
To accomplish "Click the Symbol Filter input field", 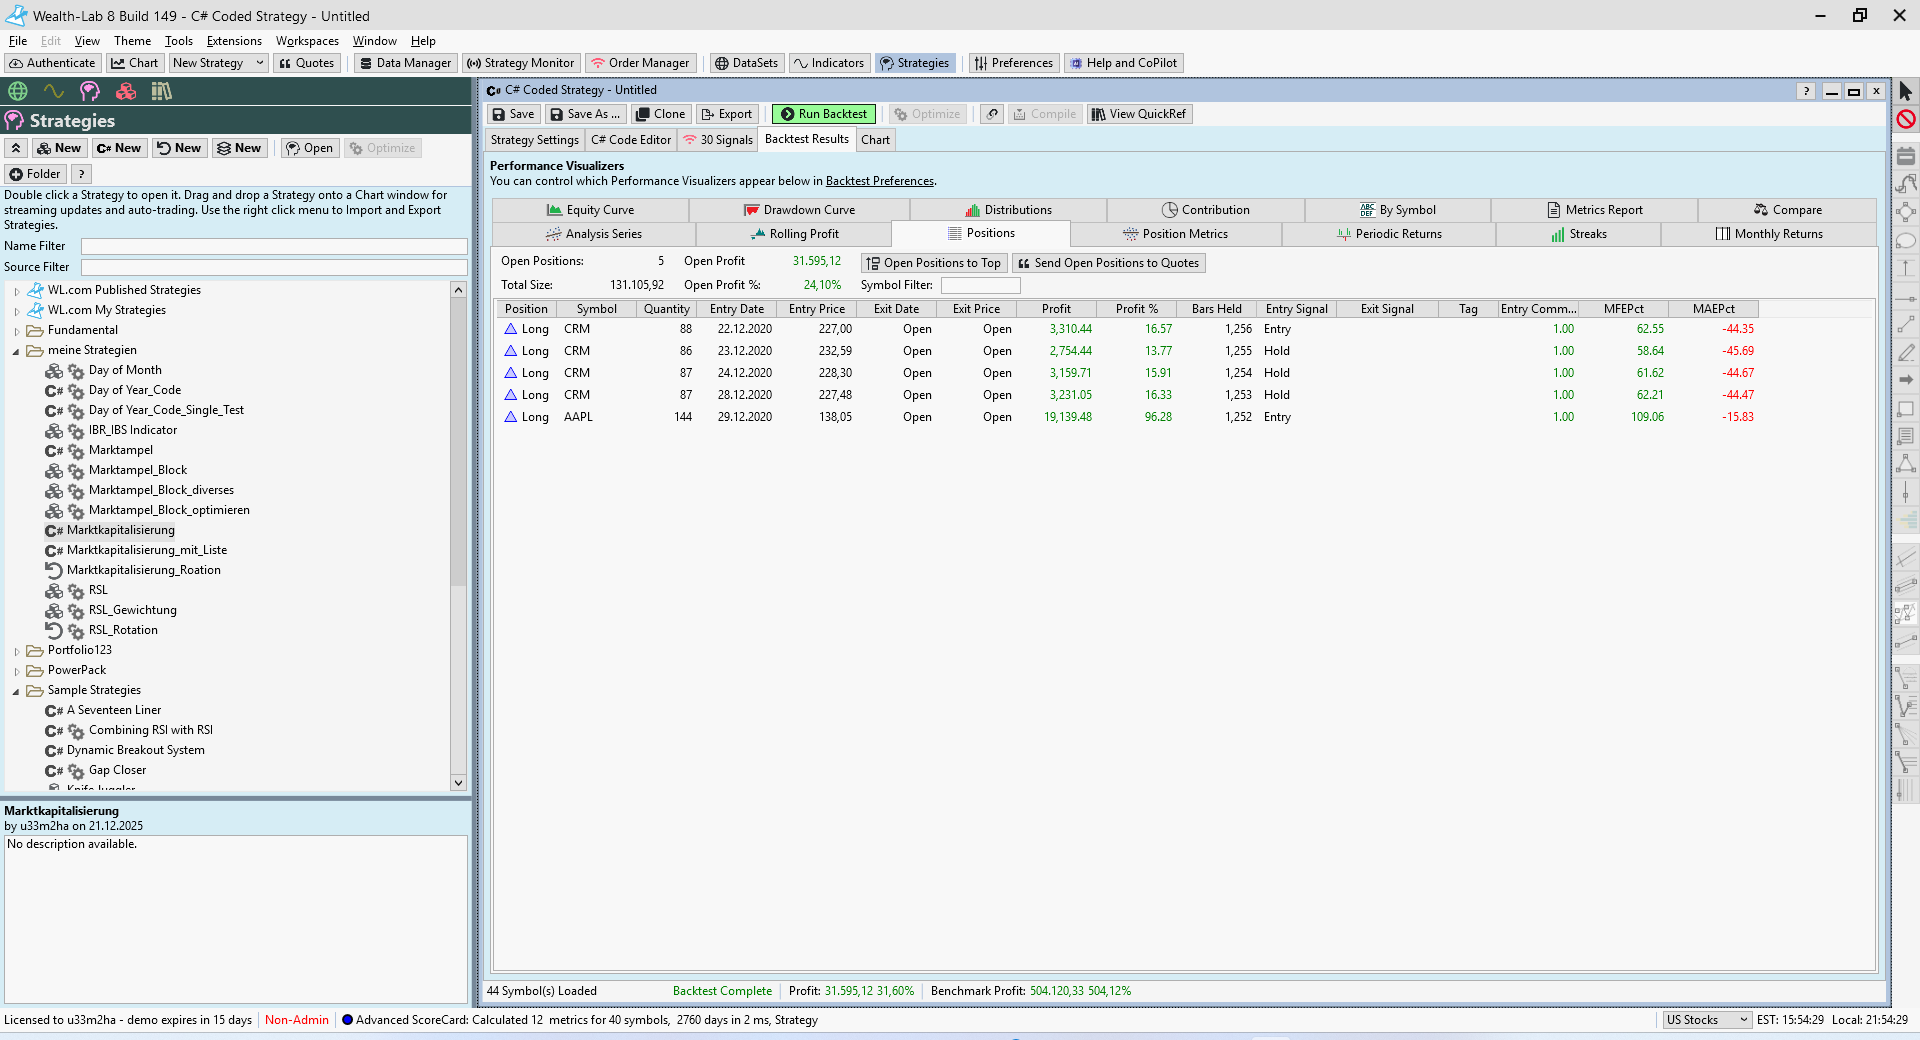I will (x=979, y=286).
